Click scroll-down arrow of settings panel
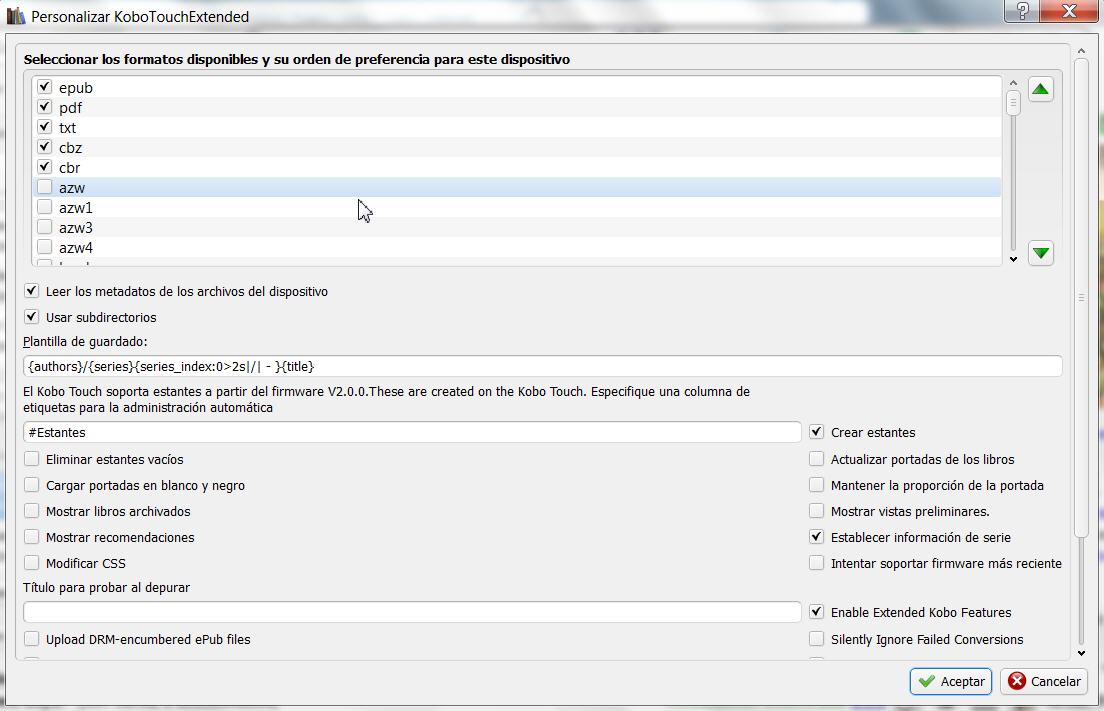The height and width of the screenshot is (711, 1104). pos(1081,653)
